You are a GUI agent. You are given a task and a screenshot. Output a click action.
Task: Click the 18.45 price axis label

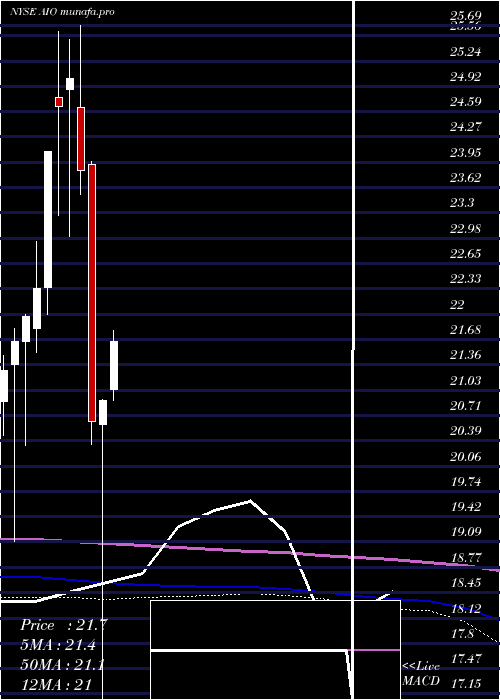click(x=466, y=583)
